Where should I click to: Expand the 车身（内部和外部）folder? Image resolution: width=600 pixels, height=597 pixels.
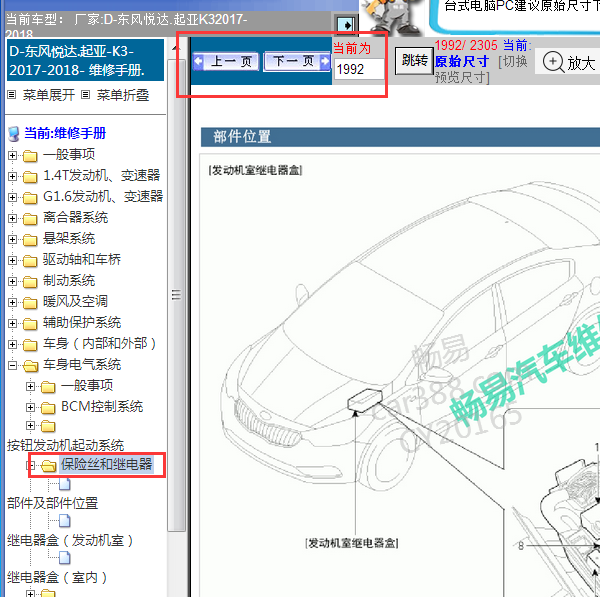pos(12,344)
